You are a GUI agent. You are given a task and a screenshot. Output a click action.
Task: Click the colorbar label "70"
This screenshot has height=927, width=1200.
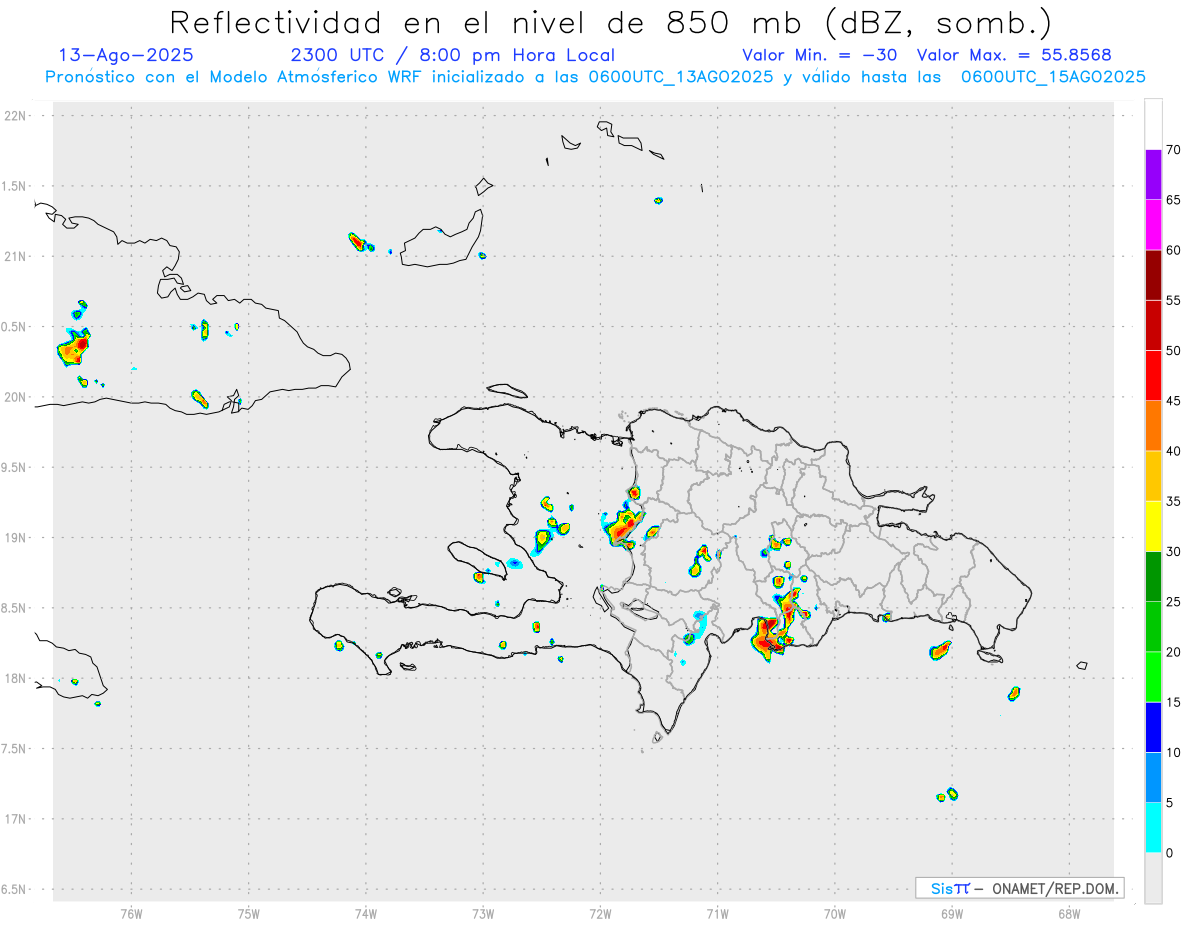click(x=1173, y=150)
